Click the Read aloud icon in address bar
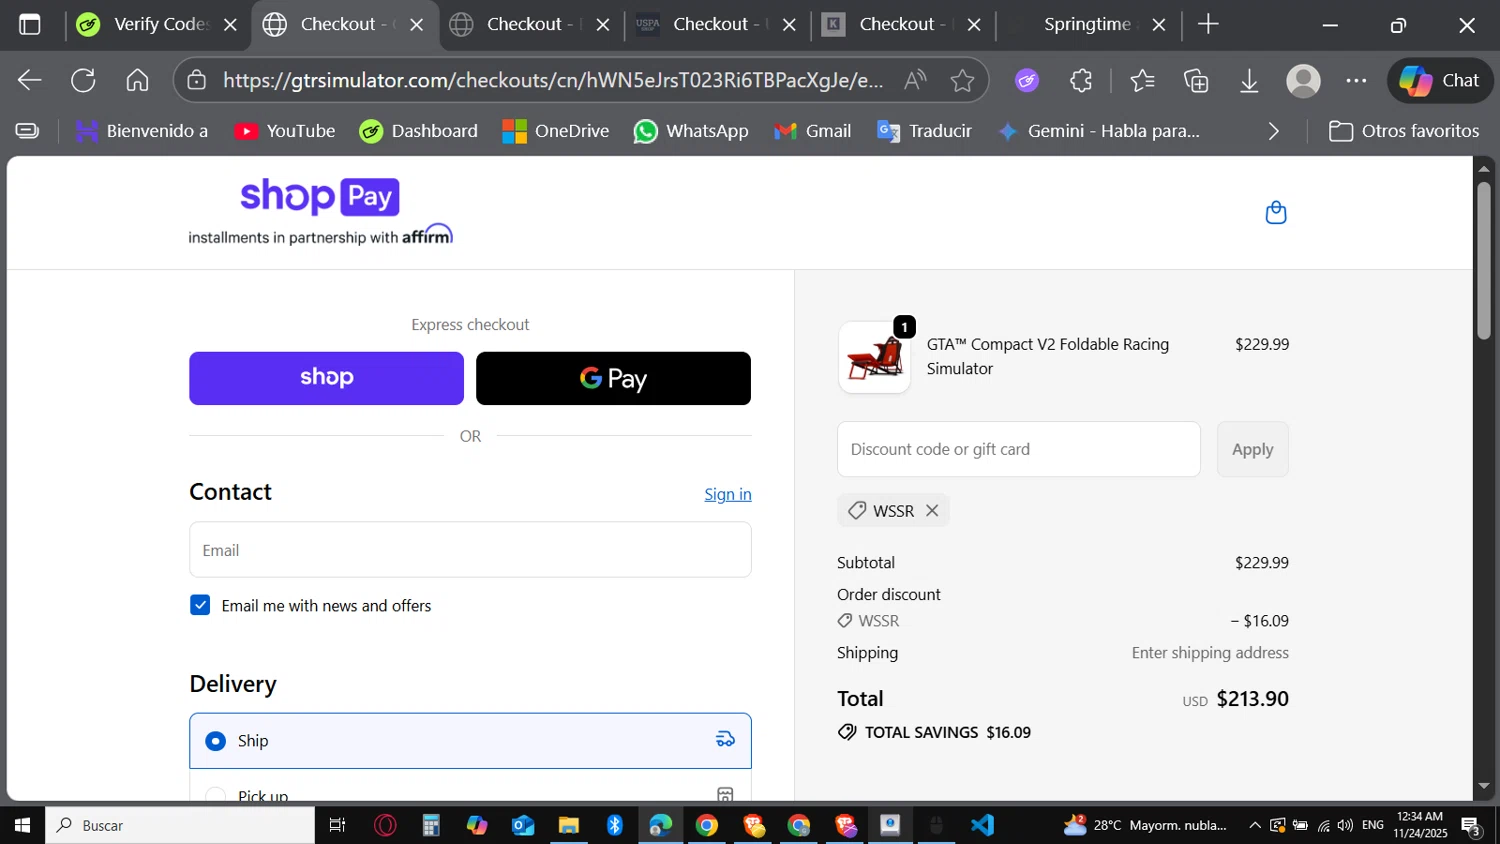The height and width of the screenshot is (844, 1500). pos(915,80)
